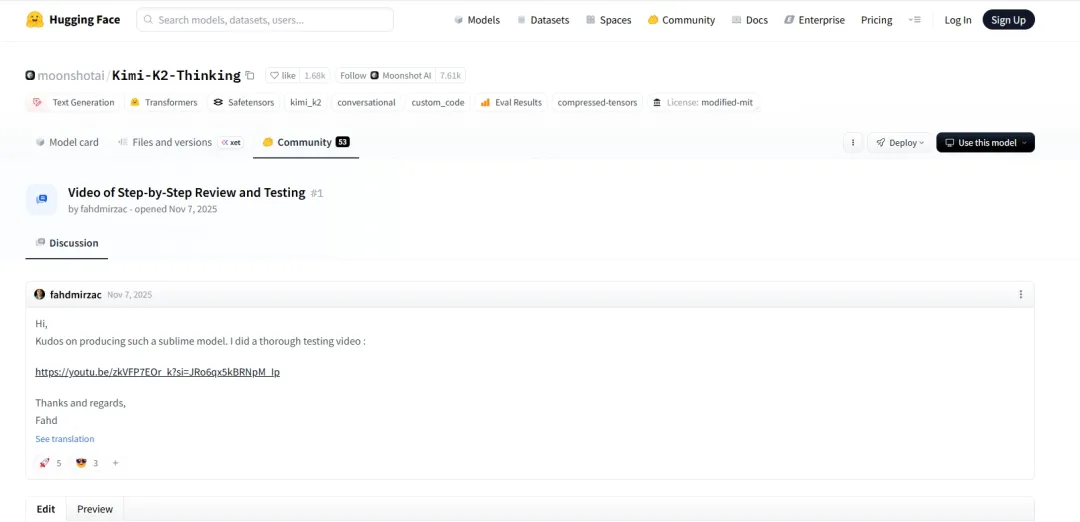Select the kimi_k2 tag
This screenshot has height=522, width=1080.
(306, 103)
